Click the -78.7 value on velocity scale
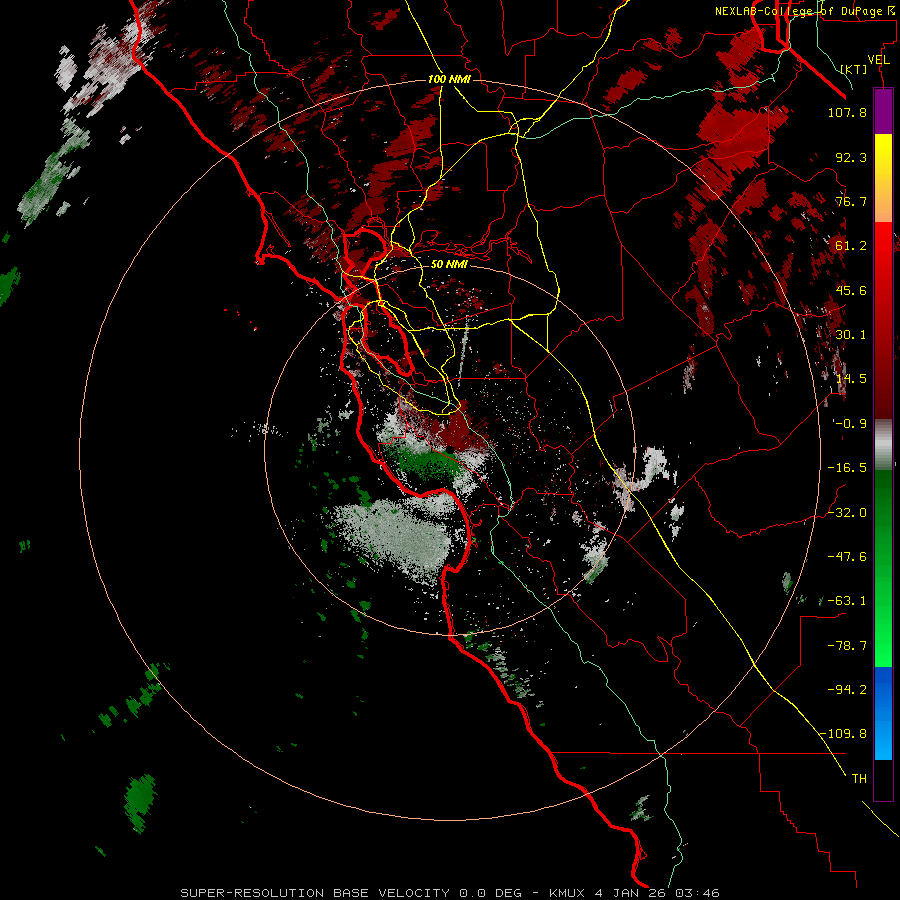Image resolution: width=900 pixels, height=900 pixels. (x=847, y=646)
